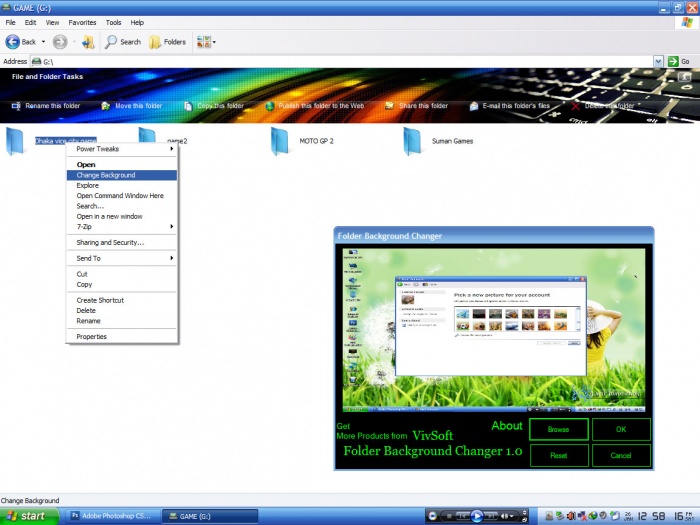Click the VivSoft link
The height and width of the screenshot is (525, 700).
coord(433,435)
